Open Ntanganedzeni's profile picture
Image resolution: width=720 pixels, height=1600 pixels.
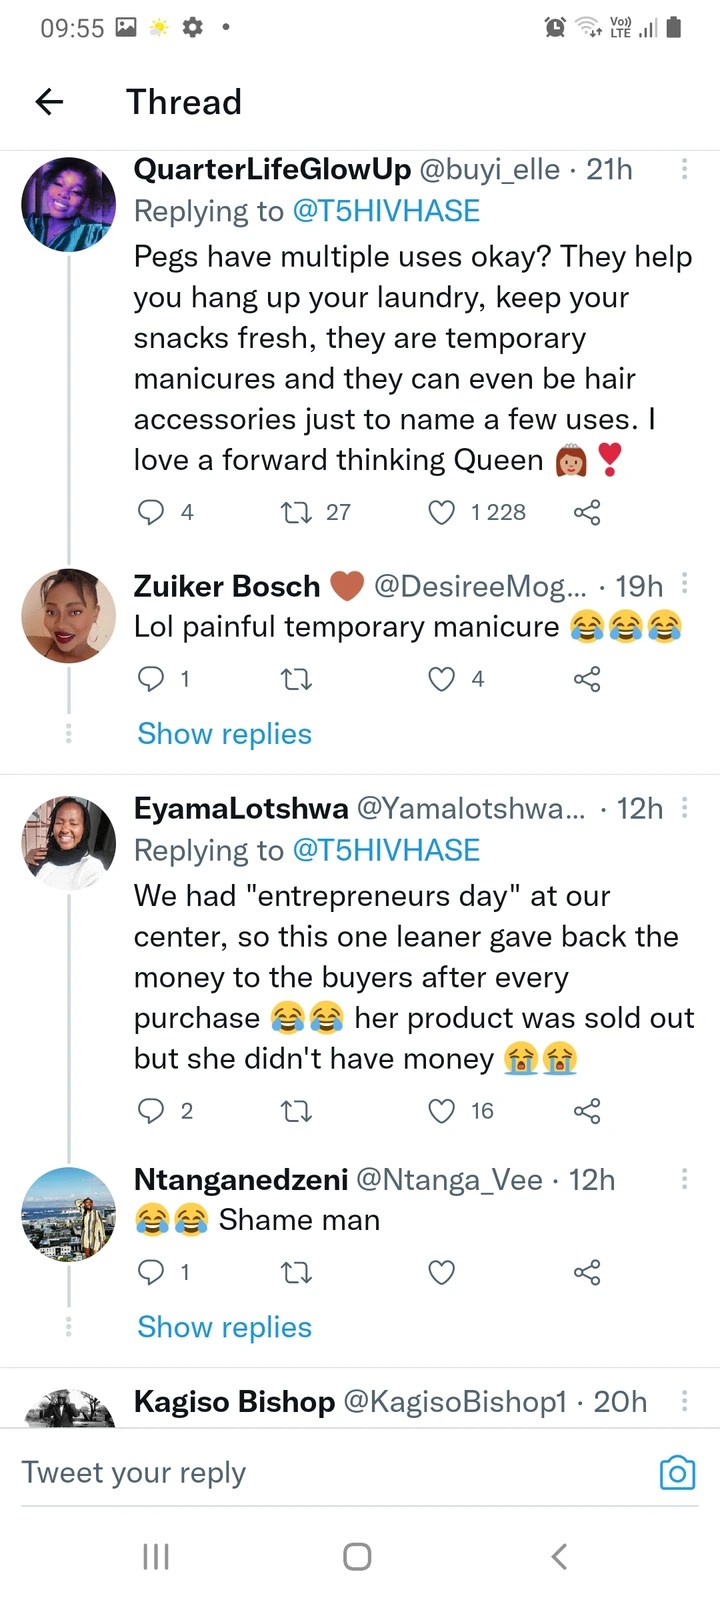tap(69, 1214)
